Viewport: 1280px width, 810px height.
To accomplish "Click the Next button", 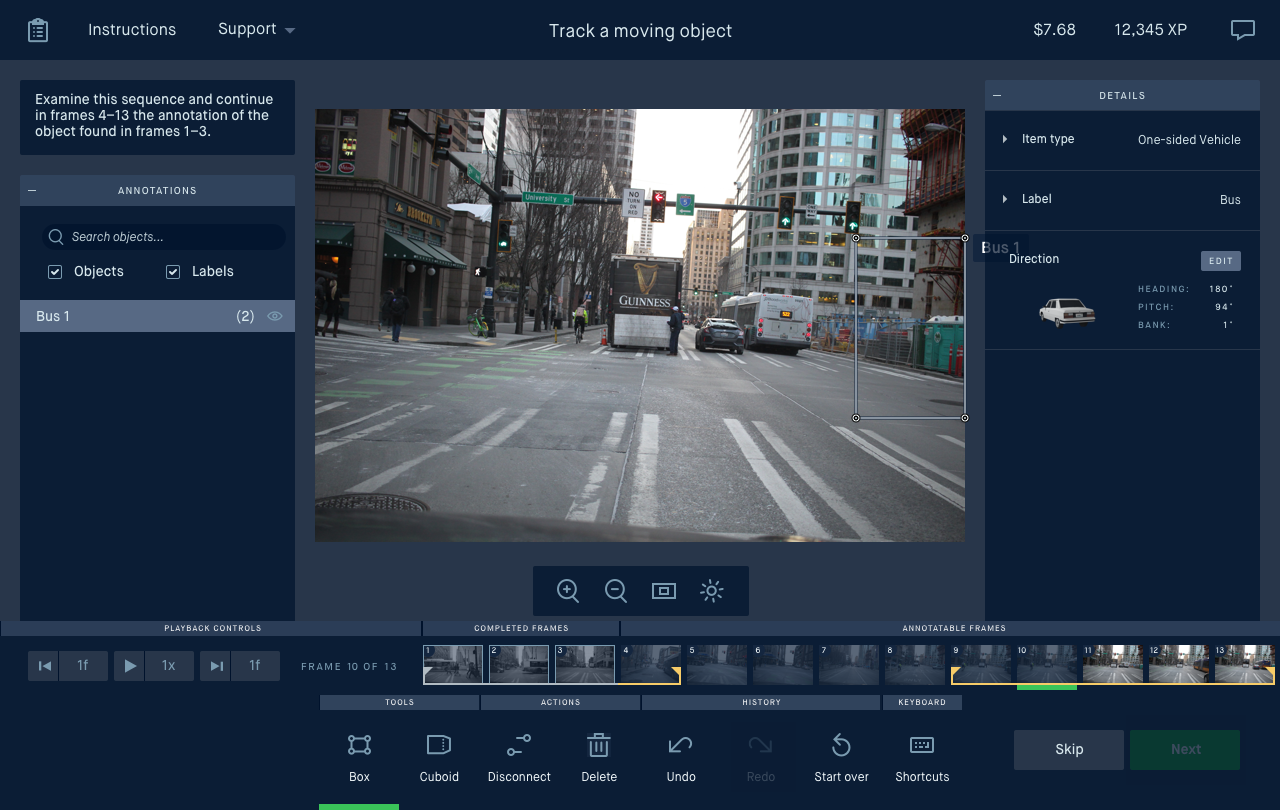I will [1185, 749].
